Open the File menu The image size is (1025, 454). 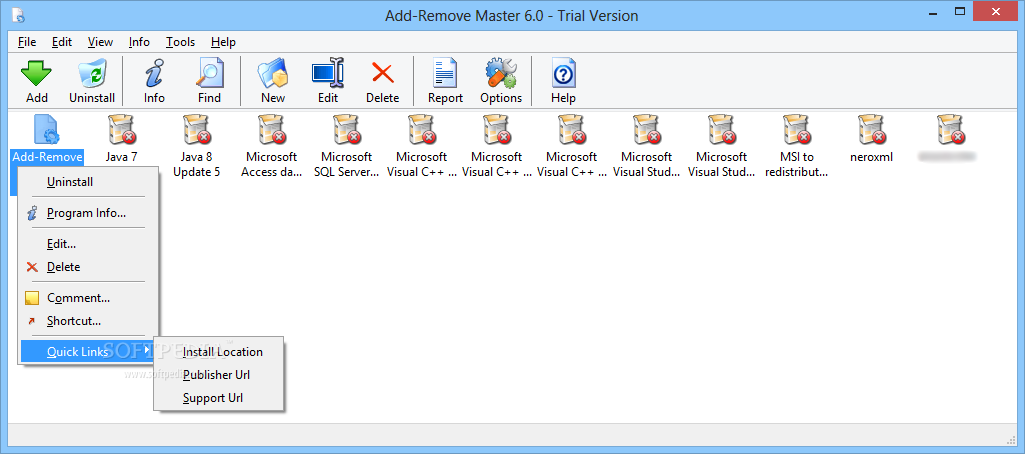27,42
